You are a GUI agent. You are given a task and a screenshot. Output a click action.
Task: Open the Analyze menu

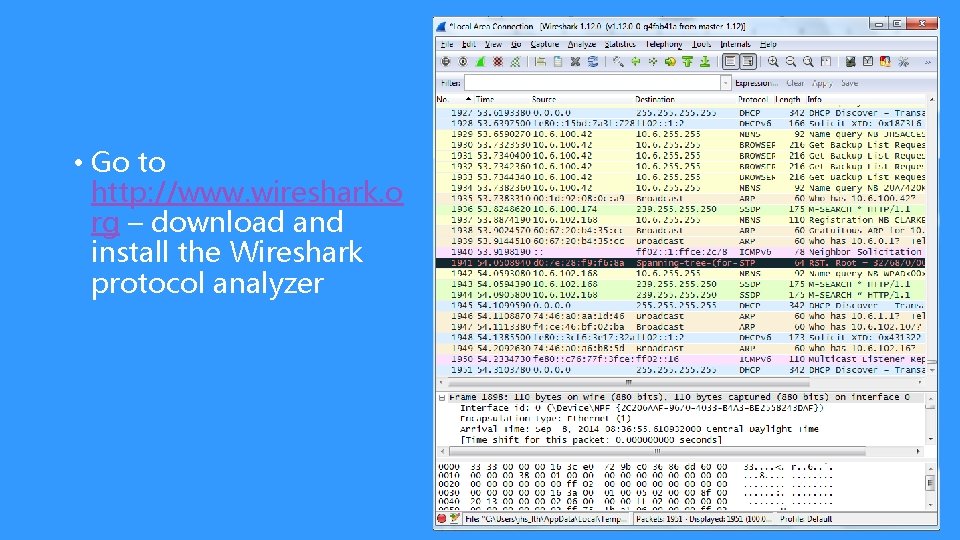(582, 44)
